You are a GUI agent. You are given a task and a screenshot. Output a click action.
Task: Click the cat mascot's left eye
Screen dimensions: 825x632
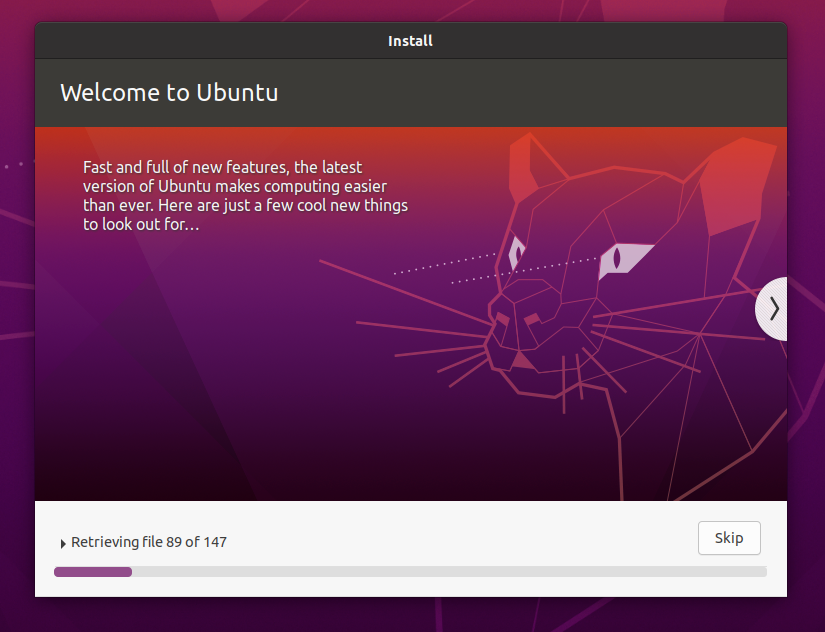[x=516, y=251]
